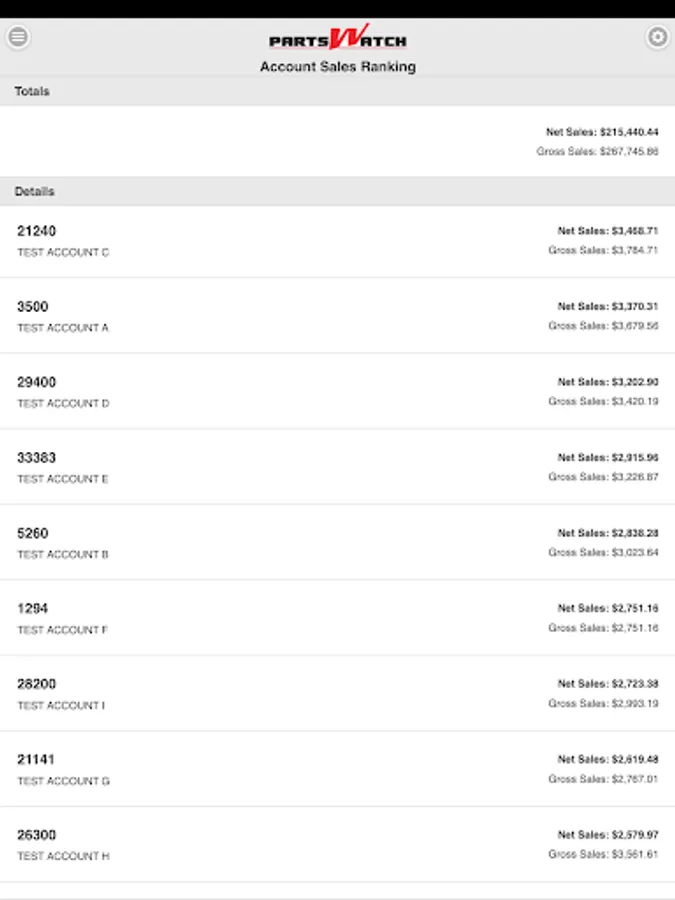Screen dimensions: 675x900
Task: Tap the Account Sales Ranking title
Action: click(338, 67)
